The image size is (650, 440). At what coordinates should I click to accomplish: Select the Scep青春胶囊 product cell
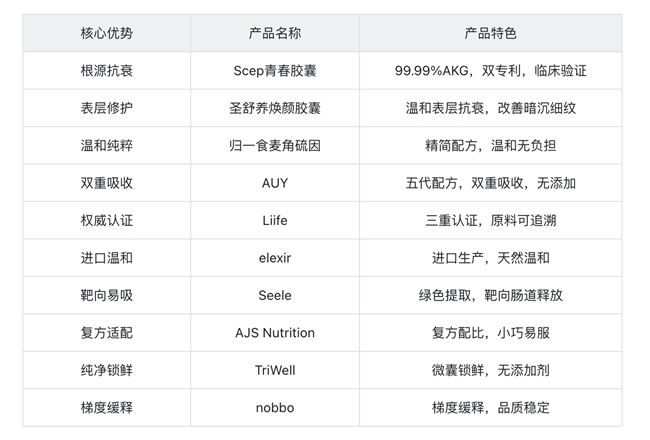274,71
